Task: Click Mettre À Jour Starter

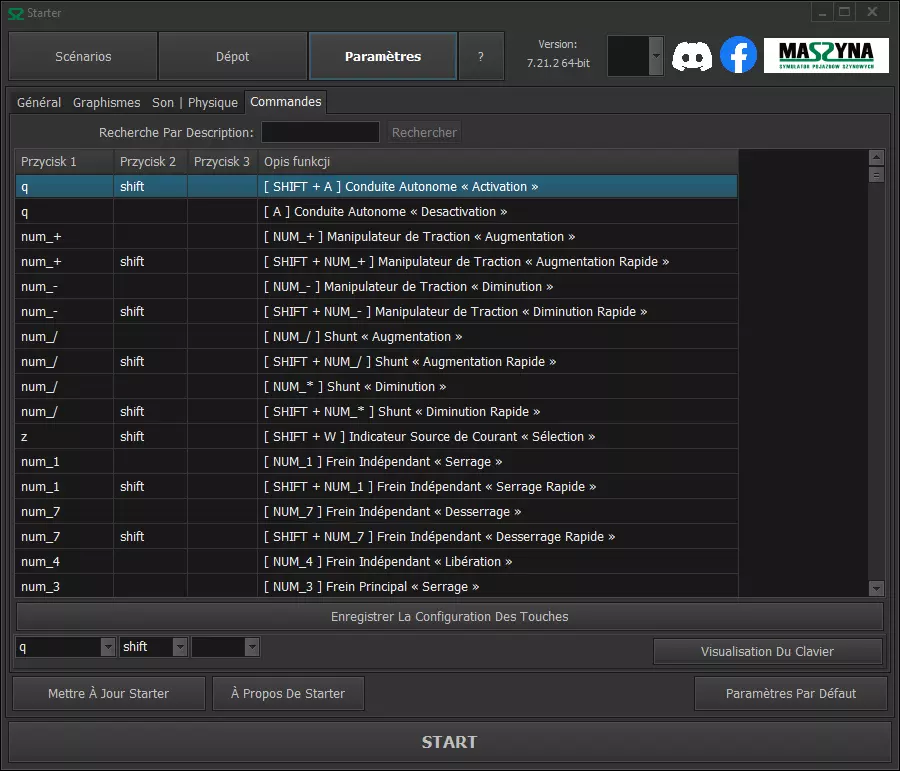Action: (108, 693)
